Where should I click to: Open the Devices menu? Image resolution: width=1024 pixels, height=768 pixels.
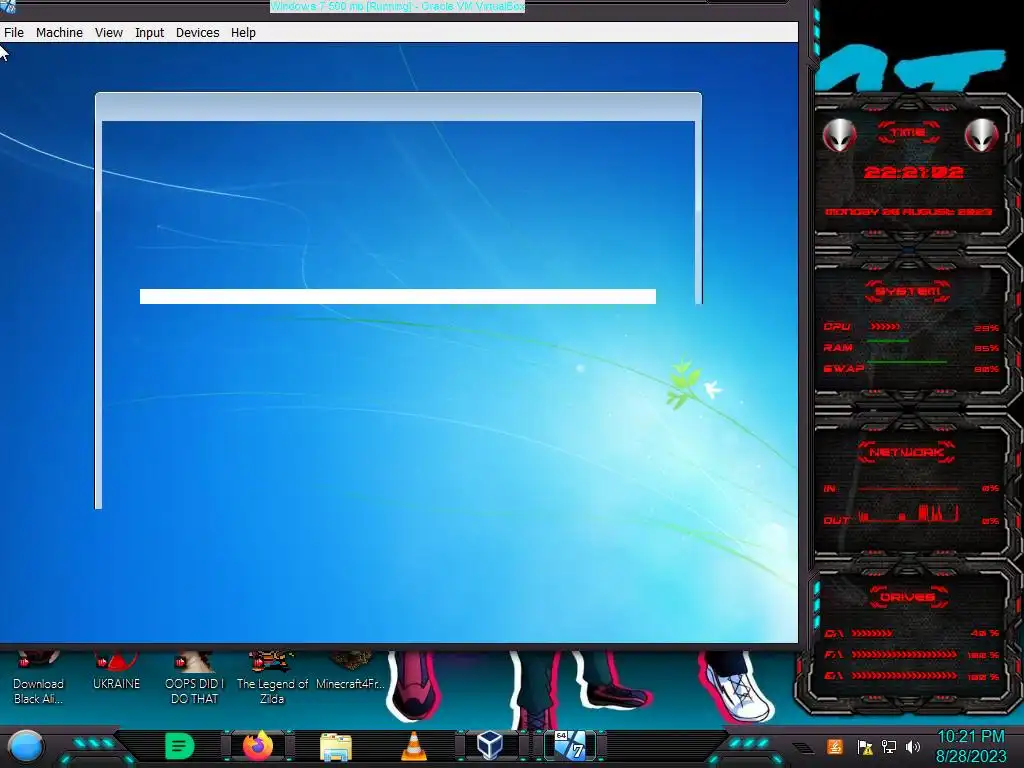click(197, 33)
